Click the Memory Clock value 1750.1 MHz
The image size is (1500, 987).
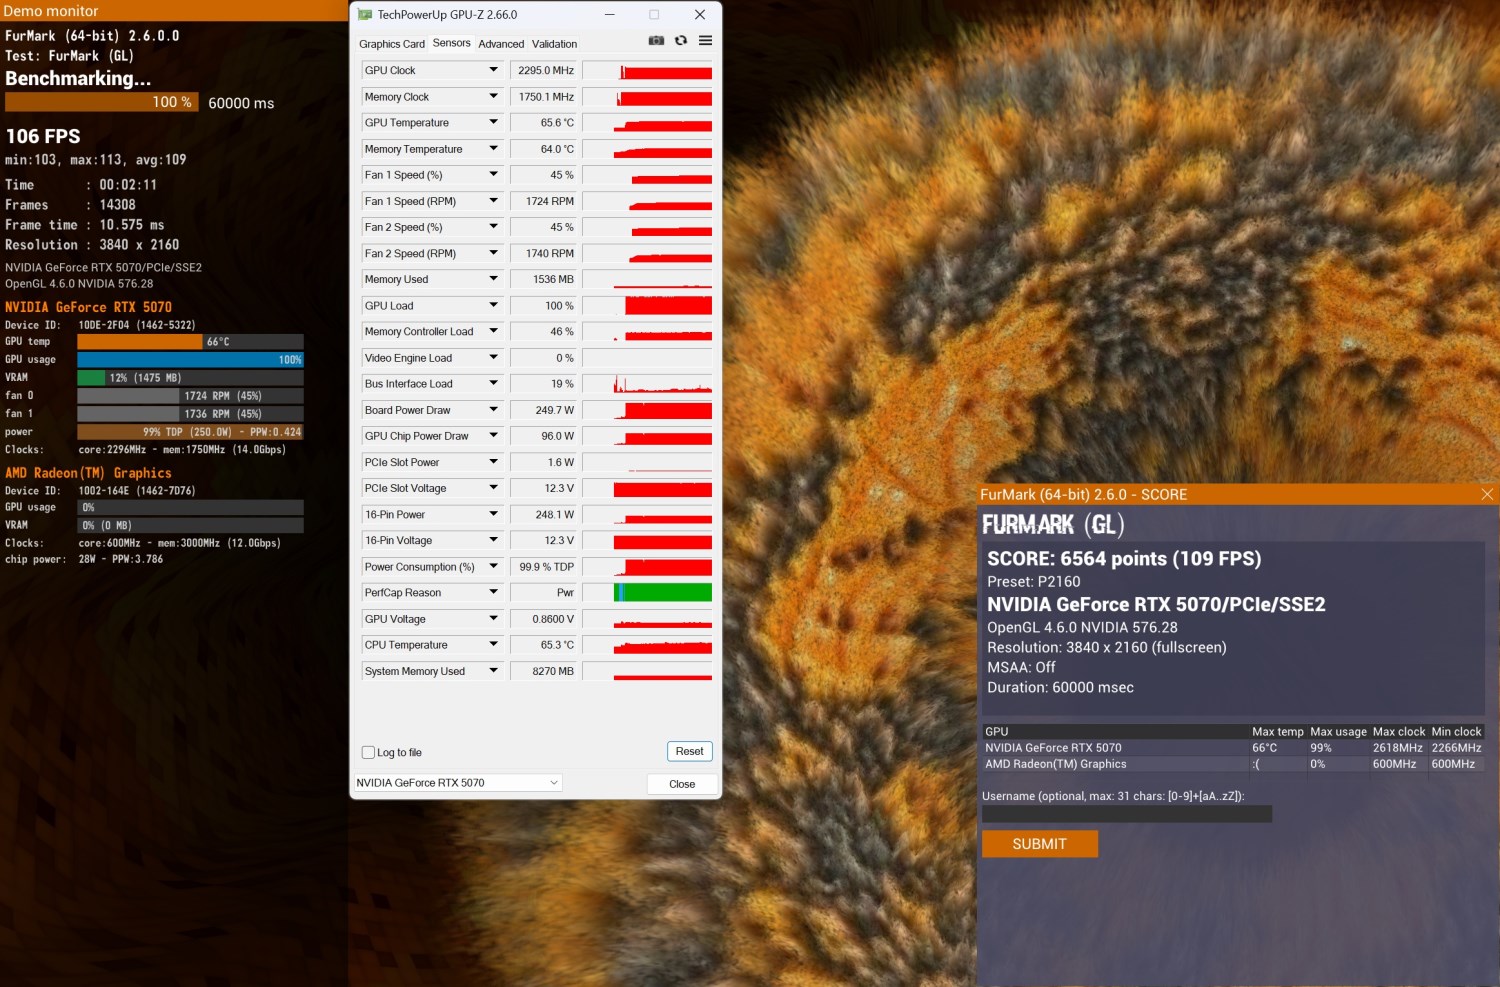[545, 96]
